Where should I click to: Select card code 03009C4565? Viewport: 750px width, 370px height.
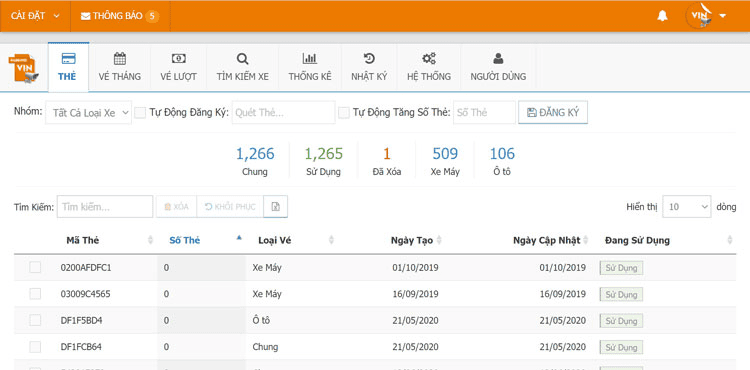coord(86,294)
